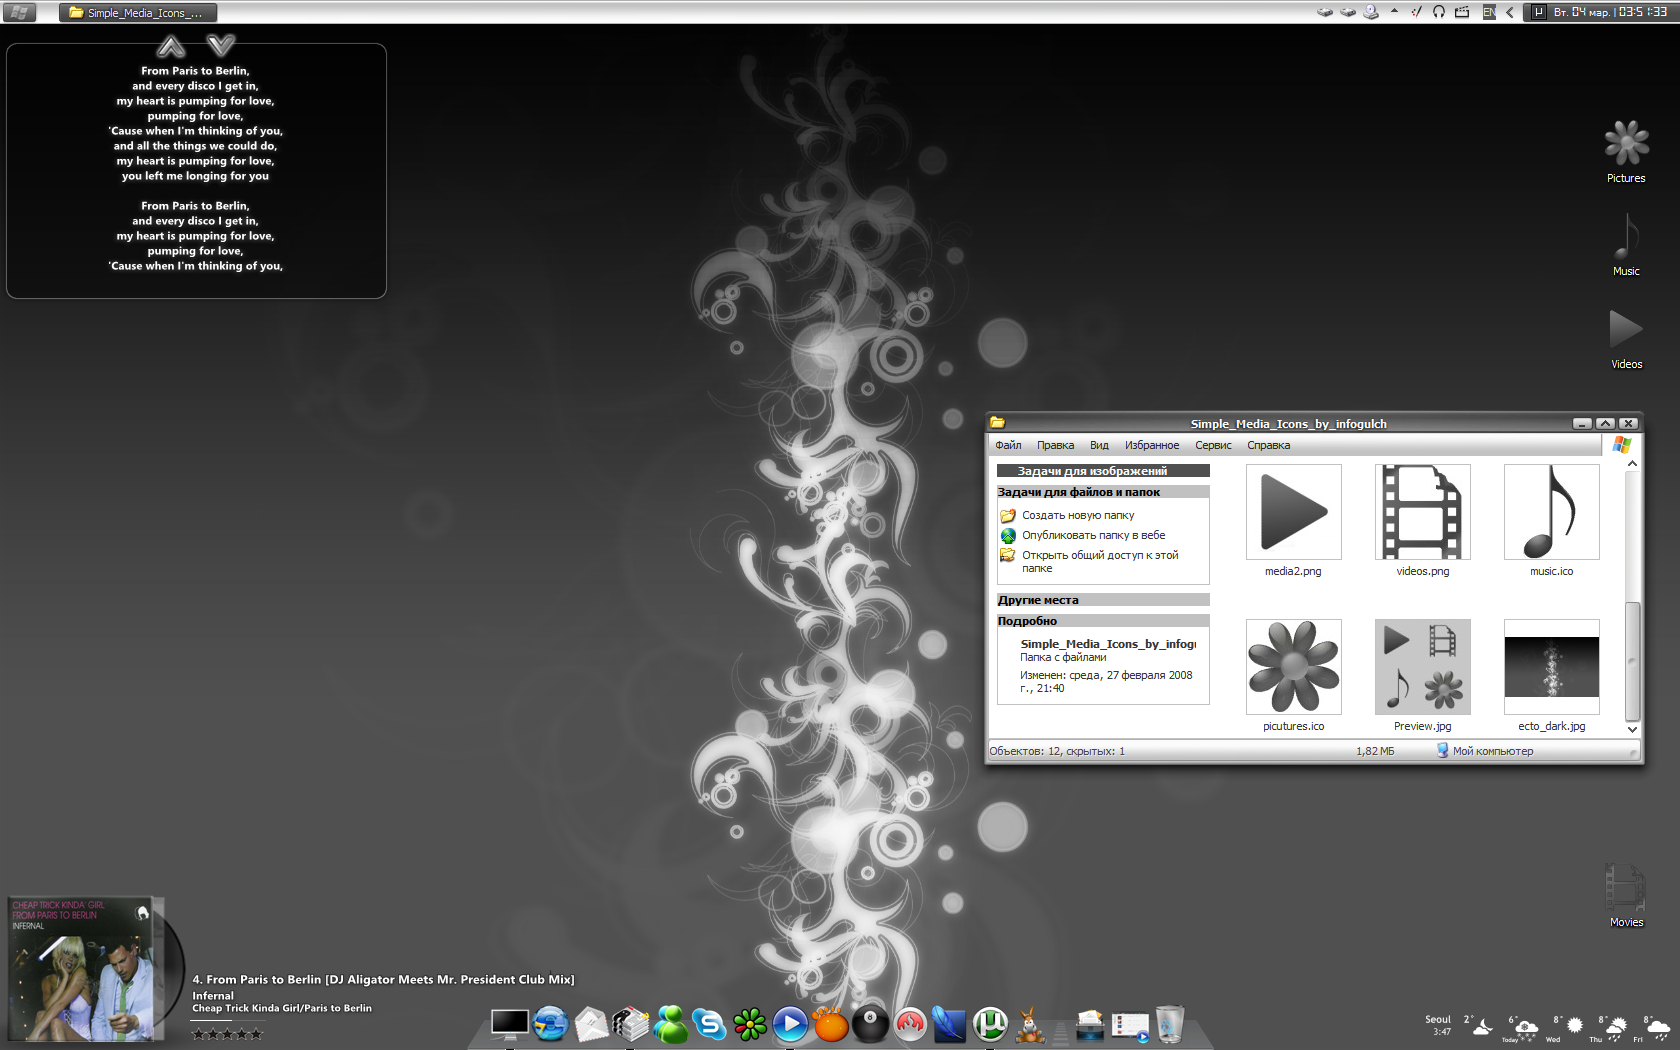Open the Videos desktop play icon
Screen dimensions: 1680x1050
(1626, 329)
